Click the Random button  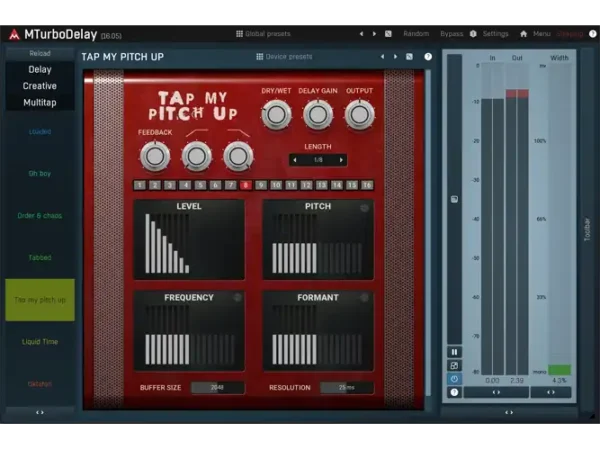416,34
